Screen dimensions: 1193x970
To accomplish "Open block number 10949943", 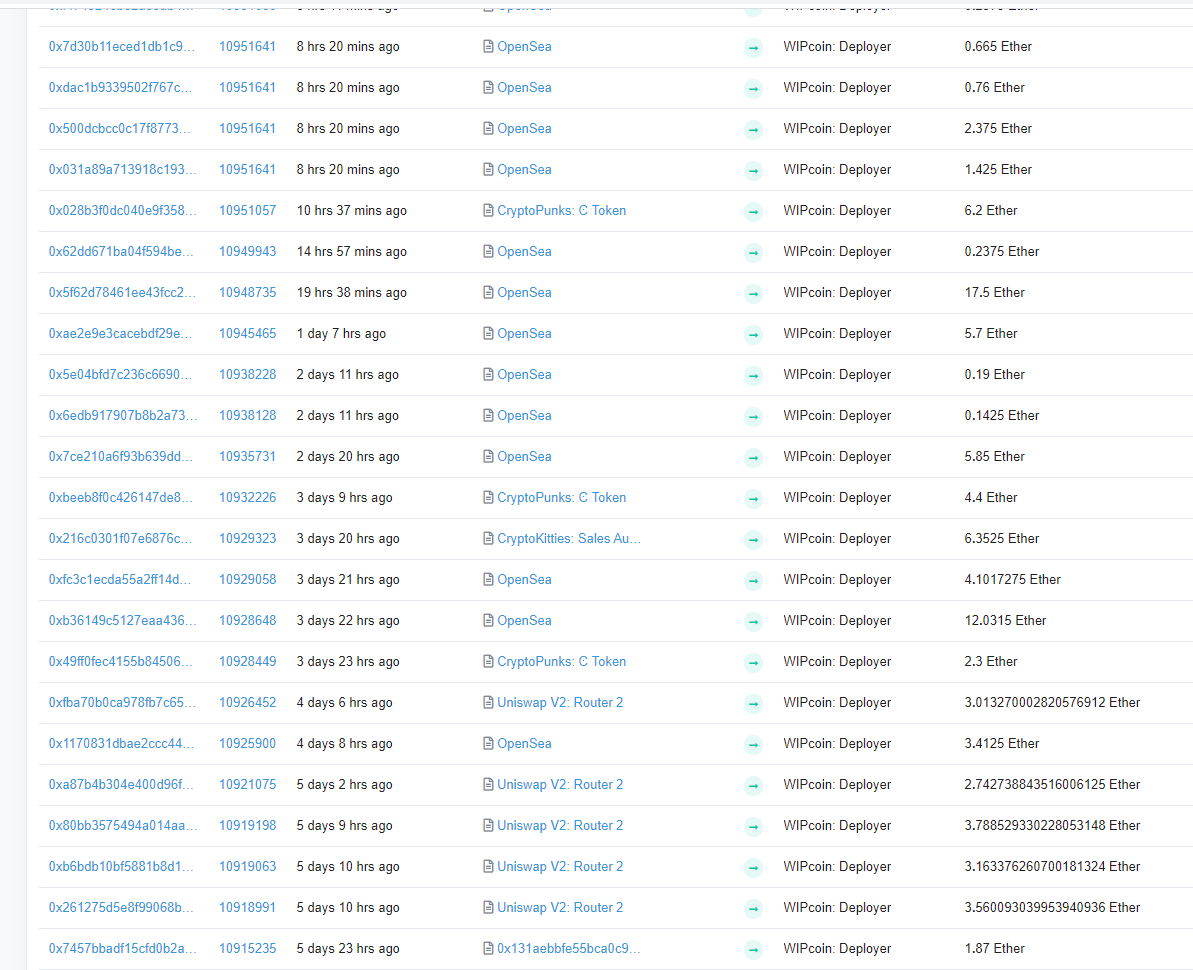I will click(x=247, y=252).
